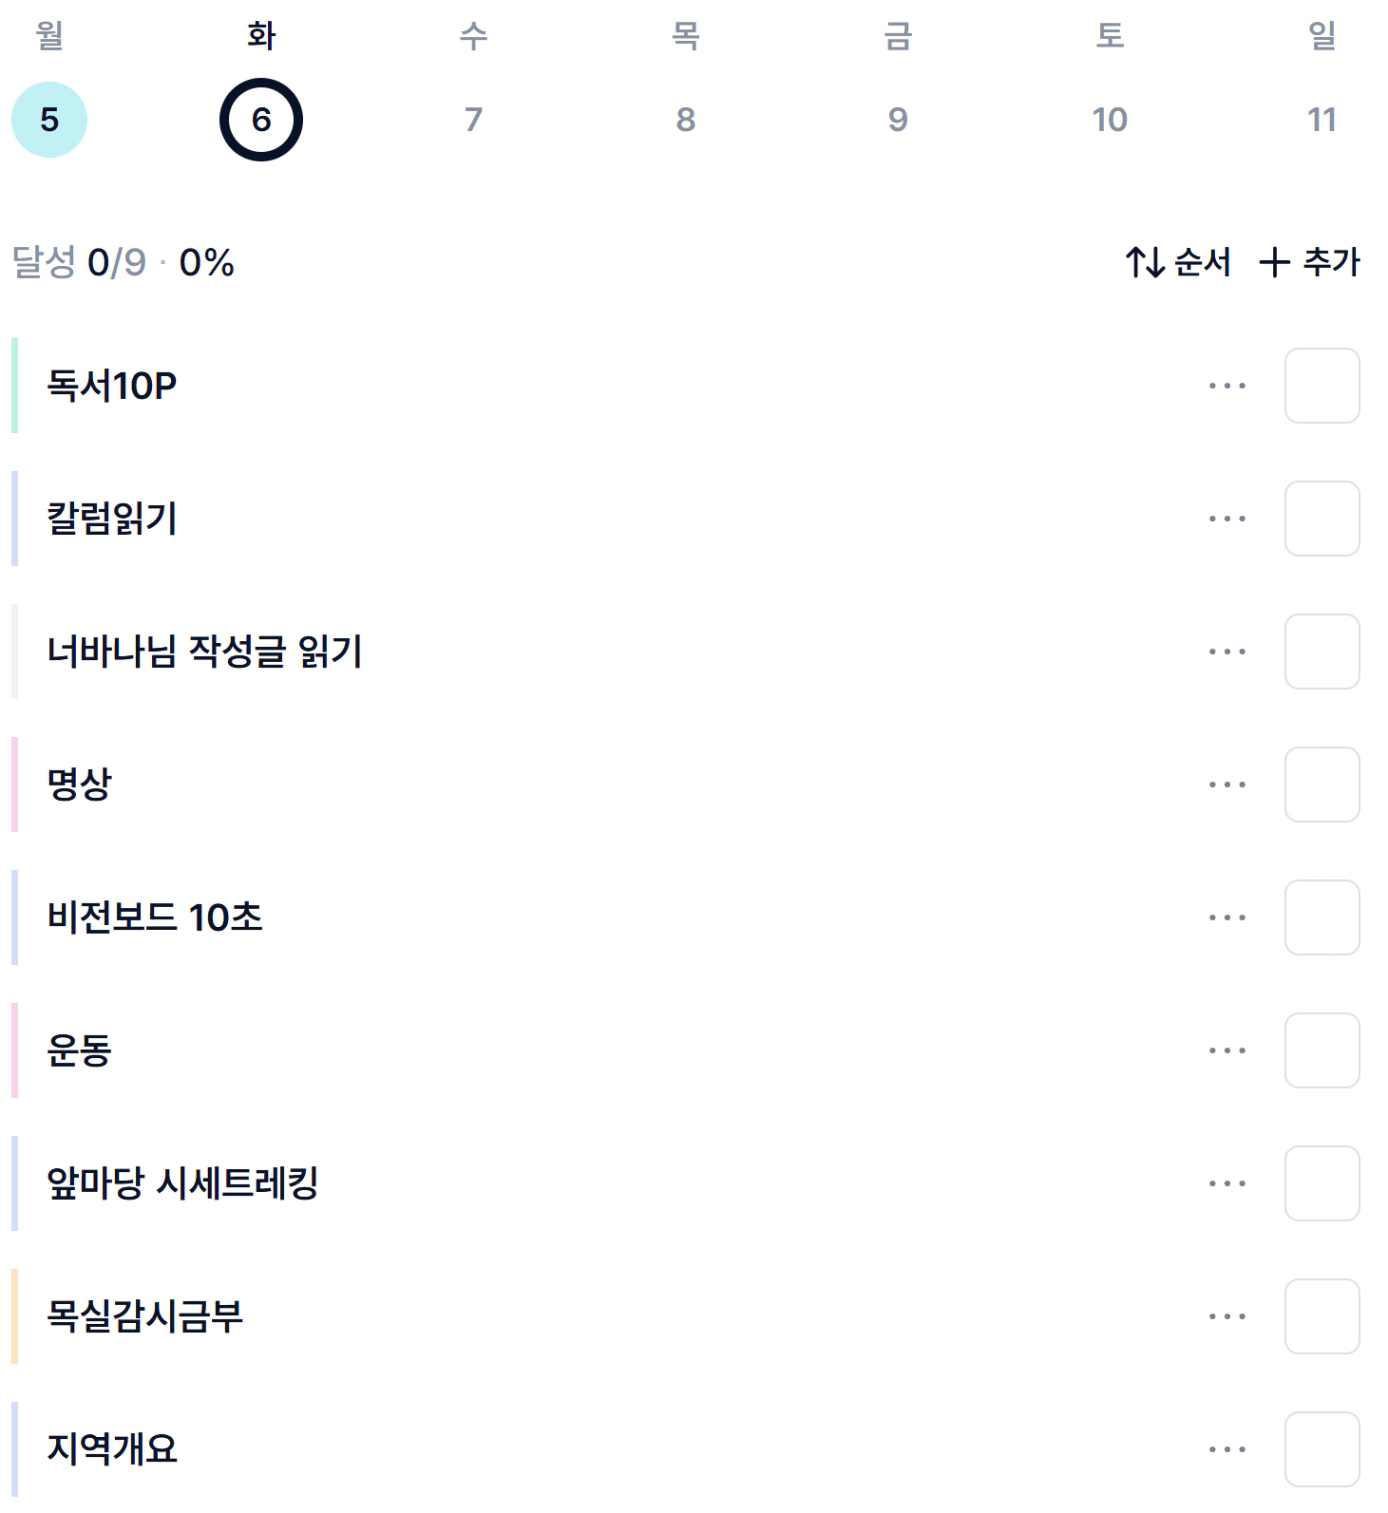Viewport: 1388px width, 1513px height.
Task: Open the more options menu for 운동
Action: pos(1227,1051)
